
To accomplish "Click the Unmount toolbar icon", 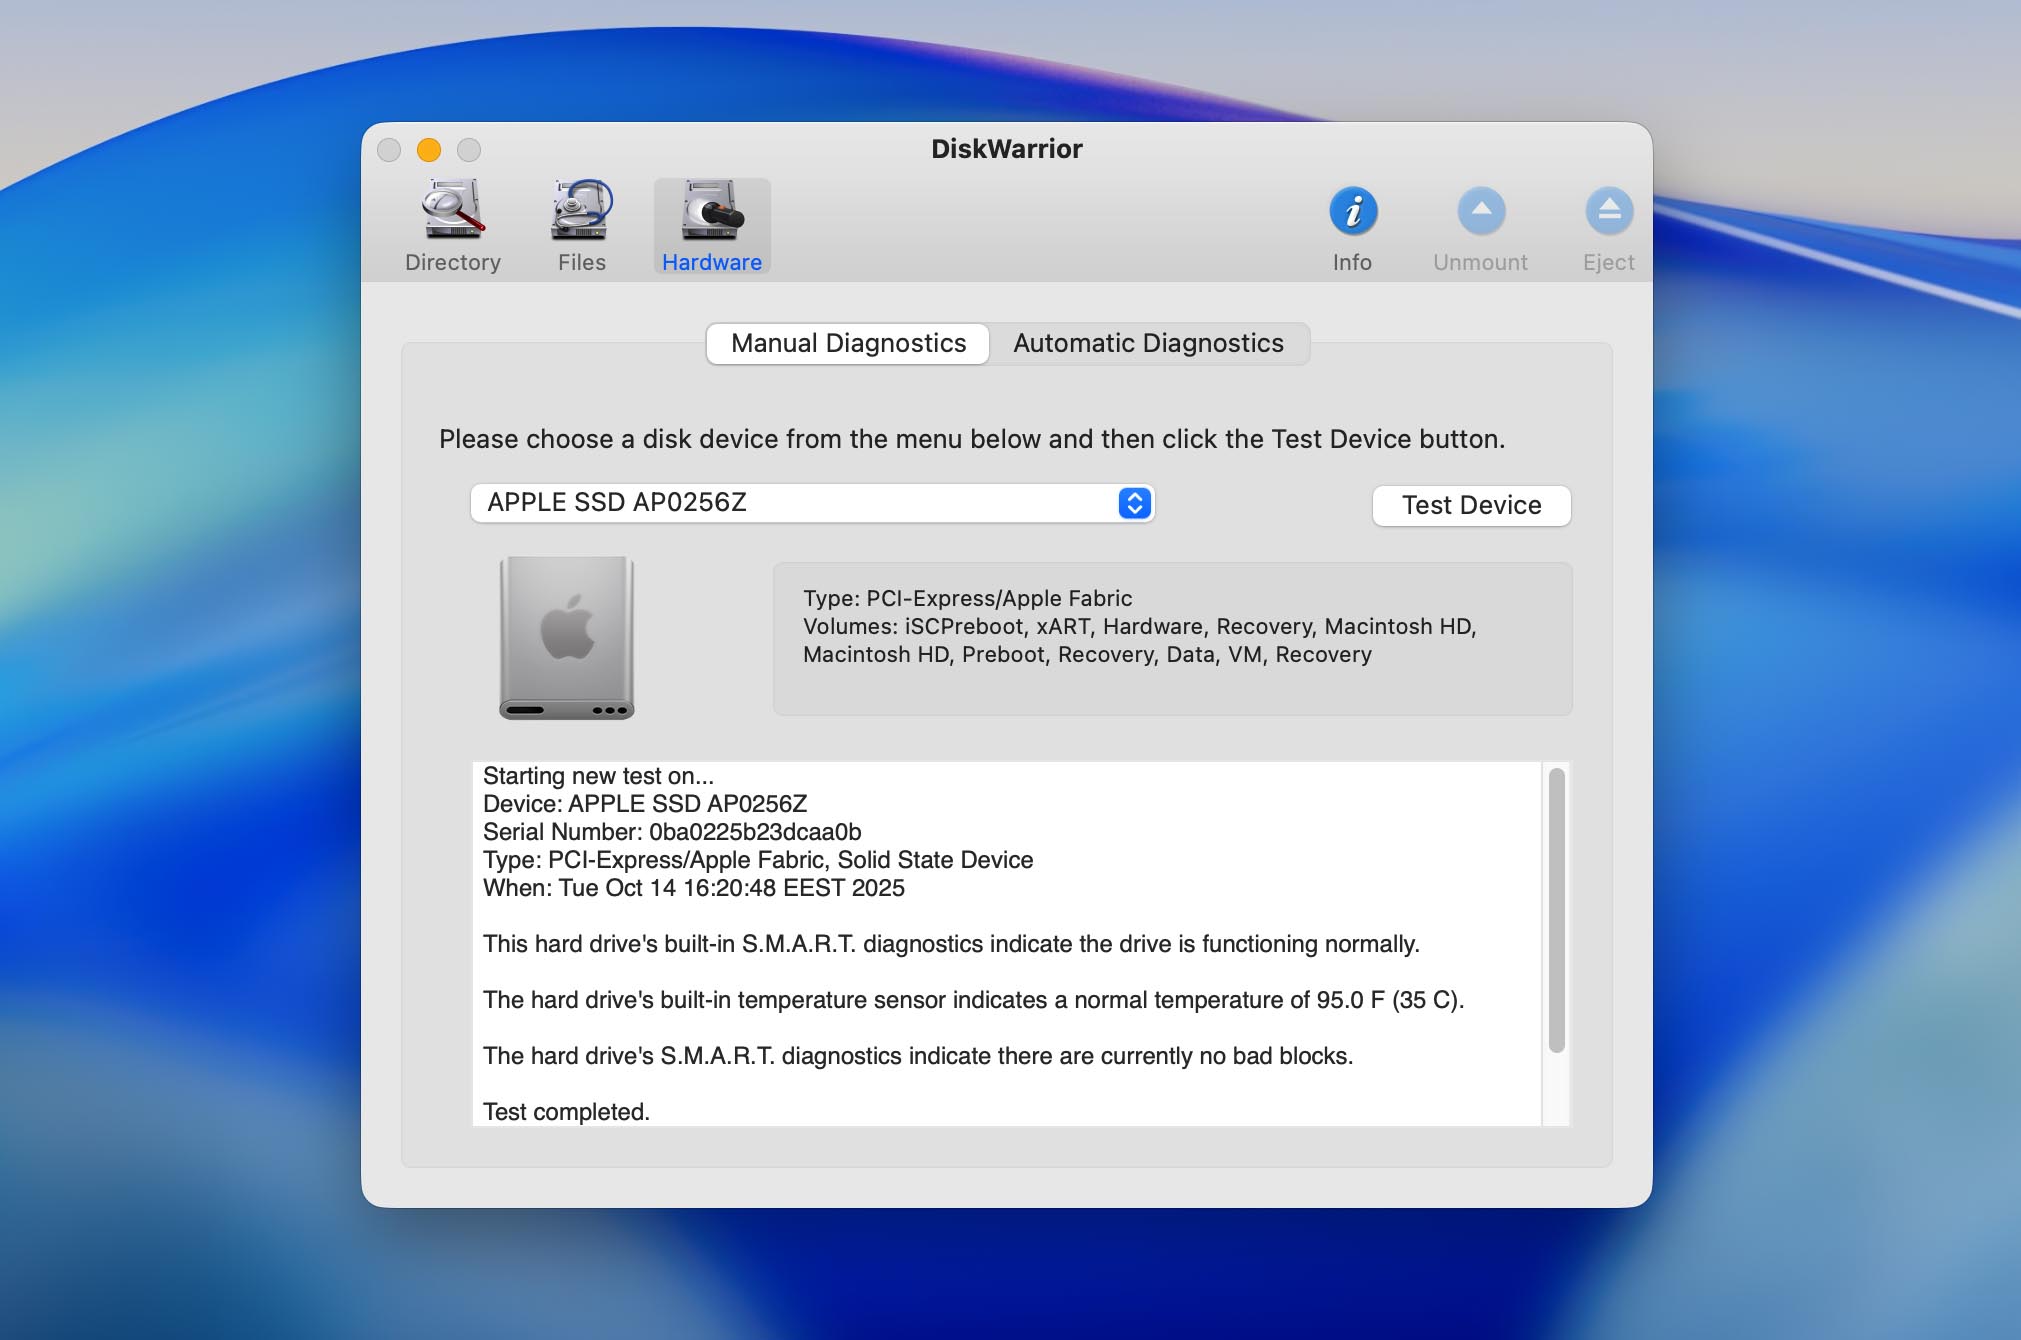I will [1480, 211].
